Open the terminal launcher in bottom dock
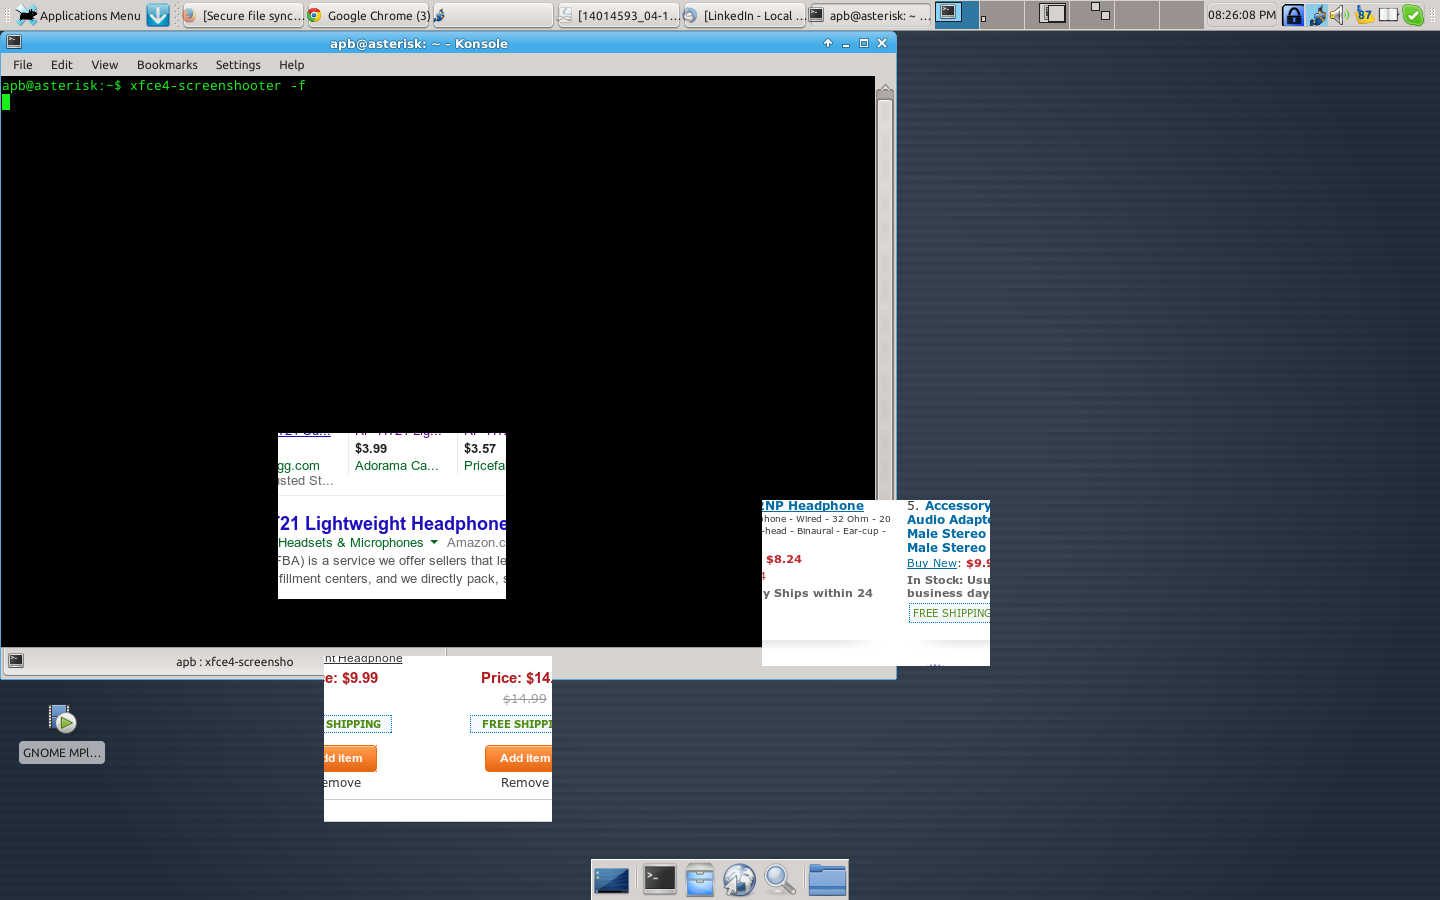 [x=659, y=879]
